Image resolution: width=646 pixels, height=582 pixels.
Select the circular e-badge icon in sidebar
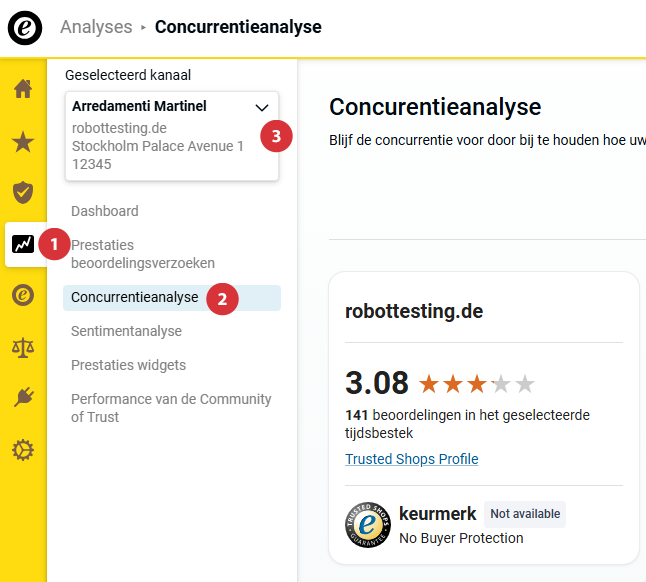coord(23,295)
